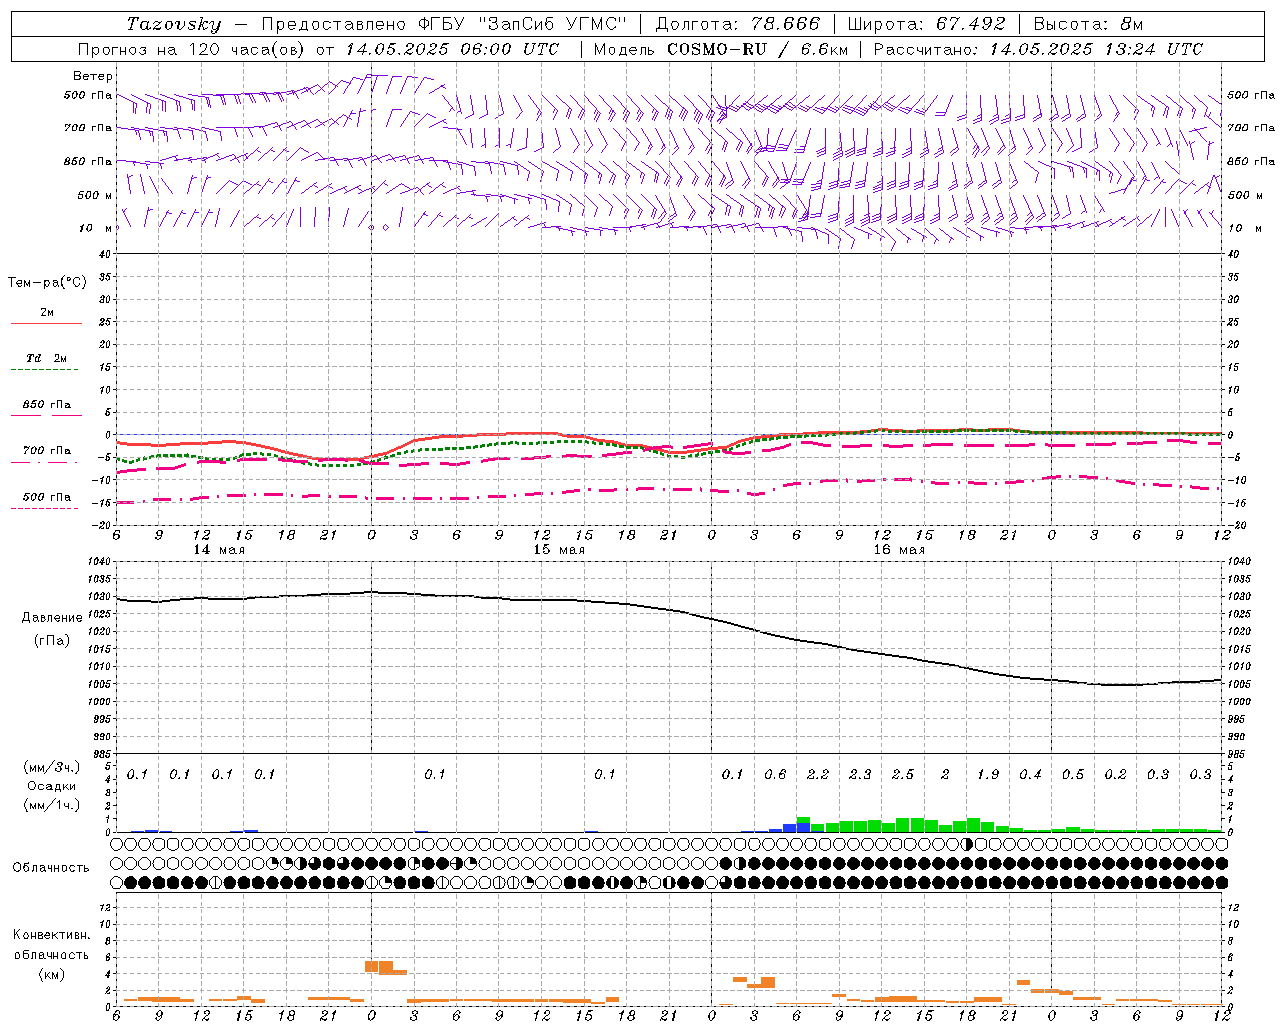
Task: Select the start time 14.05.2025 06:00 UTC
Action: pyautogui.click(x=452, y=49)
